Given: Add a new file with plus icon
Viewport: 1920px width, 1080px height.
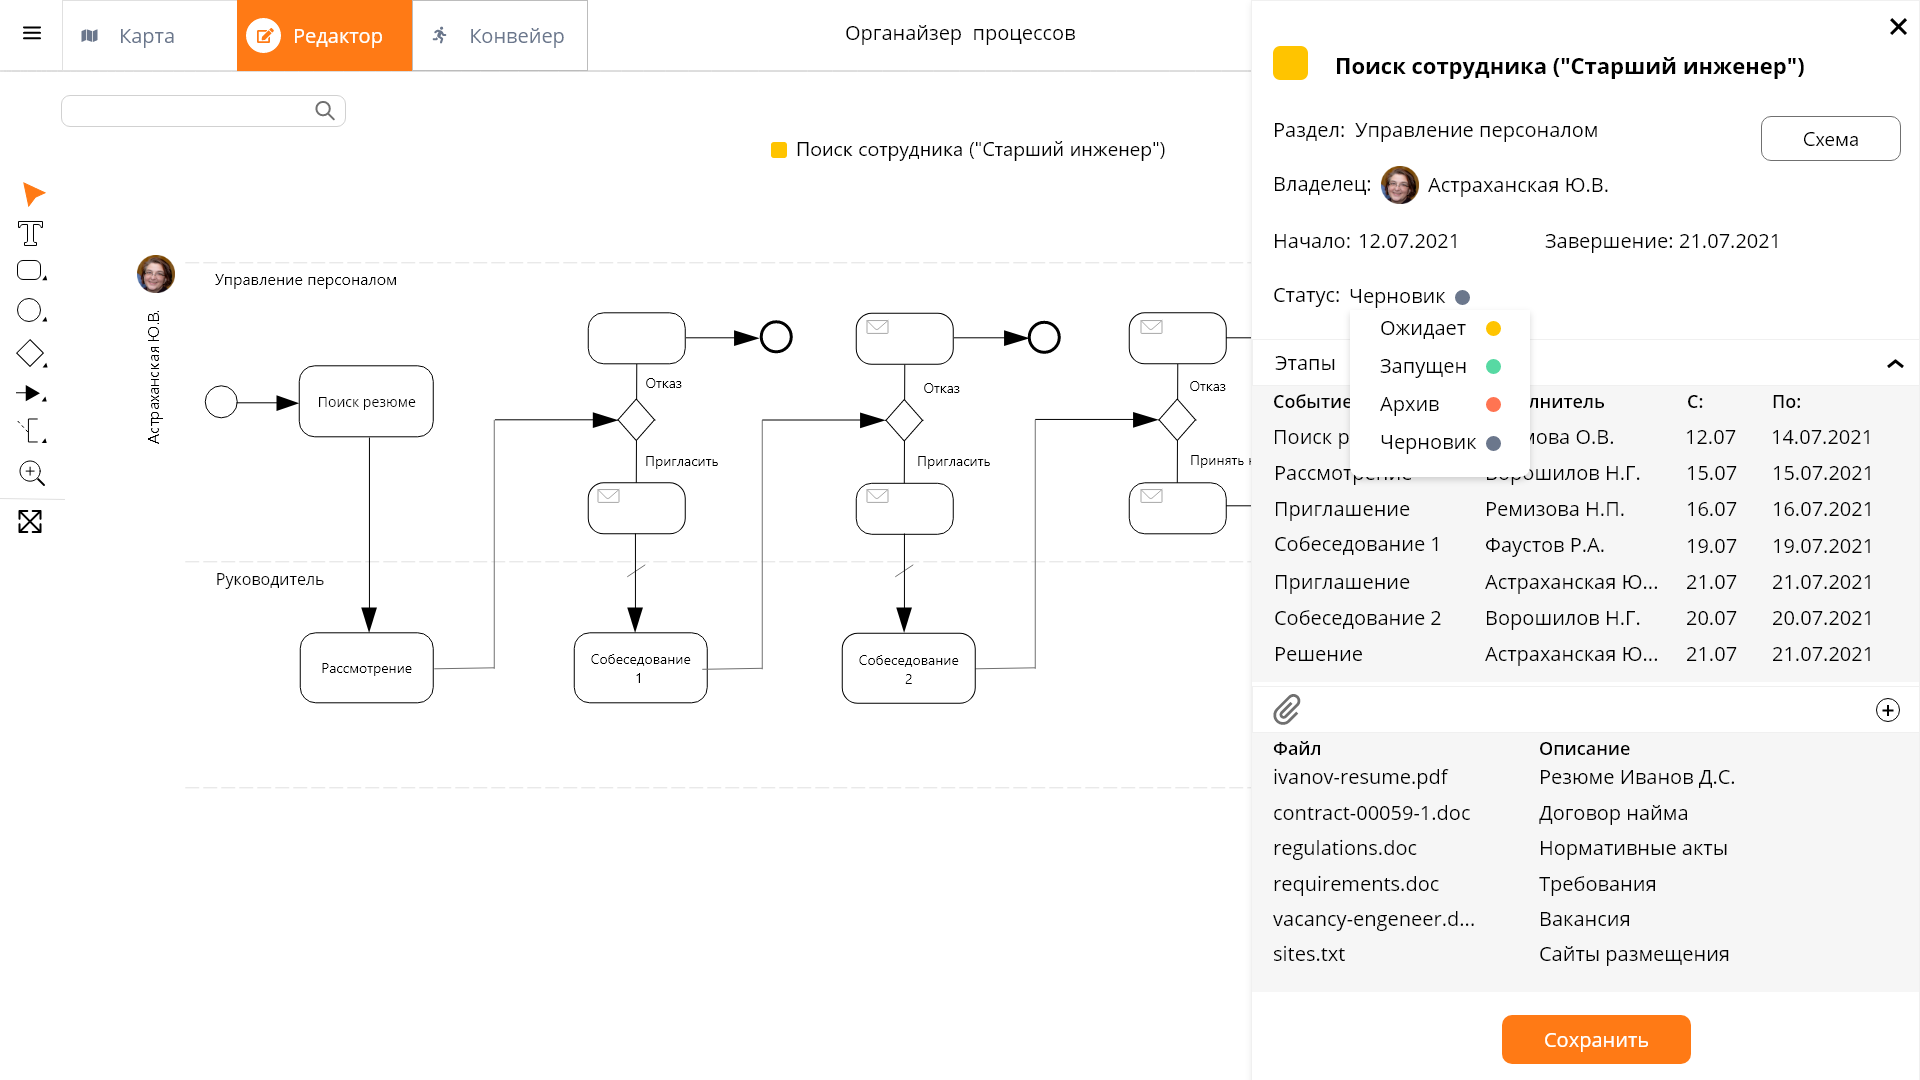Looking at the screenshot, I should [1887, 710].
